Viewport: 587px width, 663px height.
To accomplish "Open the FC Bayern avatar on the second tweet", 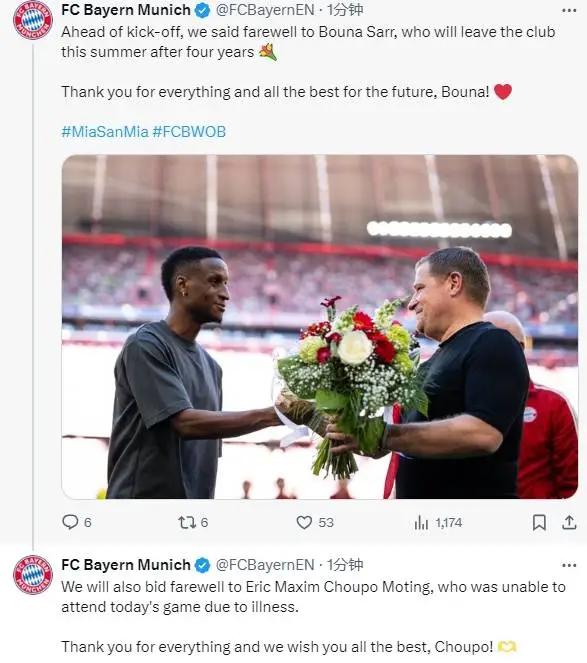I will (33, 575).
